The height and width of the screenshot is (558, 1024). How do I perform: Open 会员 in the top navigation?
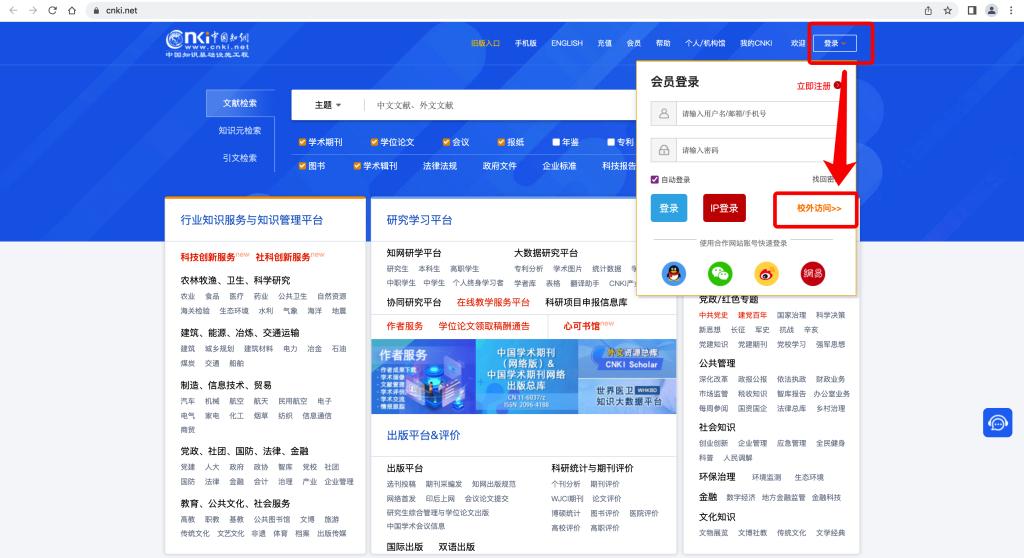633,43
